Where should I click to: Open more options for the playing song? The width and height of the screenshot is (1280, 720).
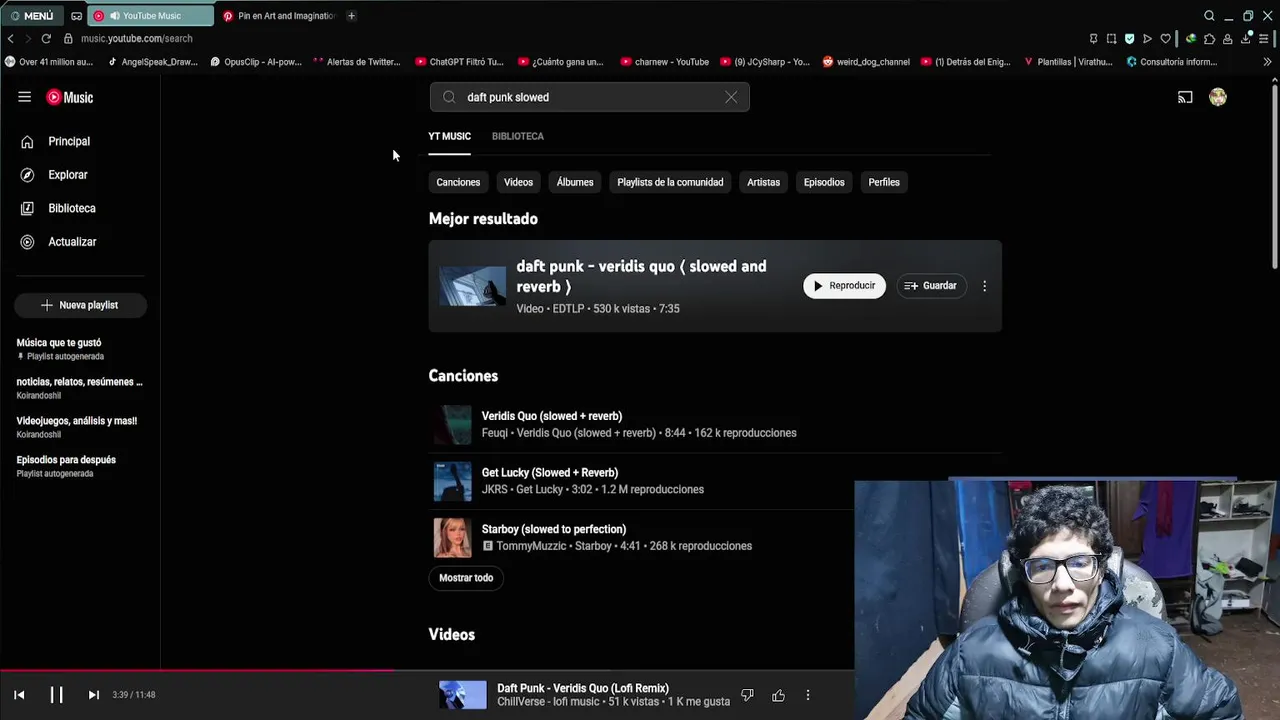click(808, 695)
